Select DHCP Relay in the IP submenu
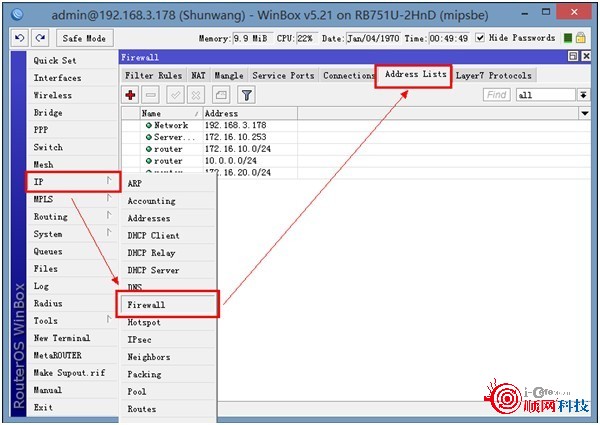 point(168,252)
